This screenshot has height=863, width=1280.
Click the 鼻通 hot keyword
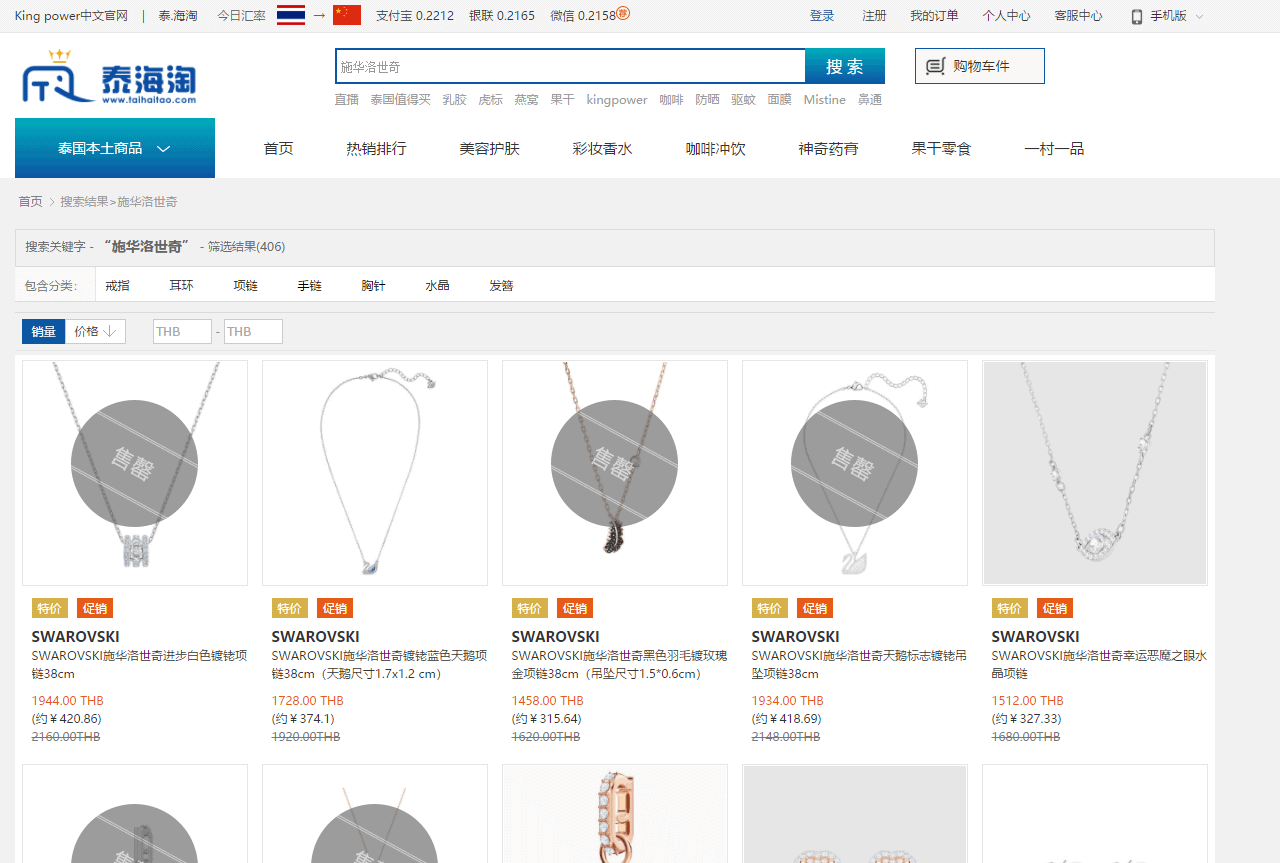pos(870,100)
